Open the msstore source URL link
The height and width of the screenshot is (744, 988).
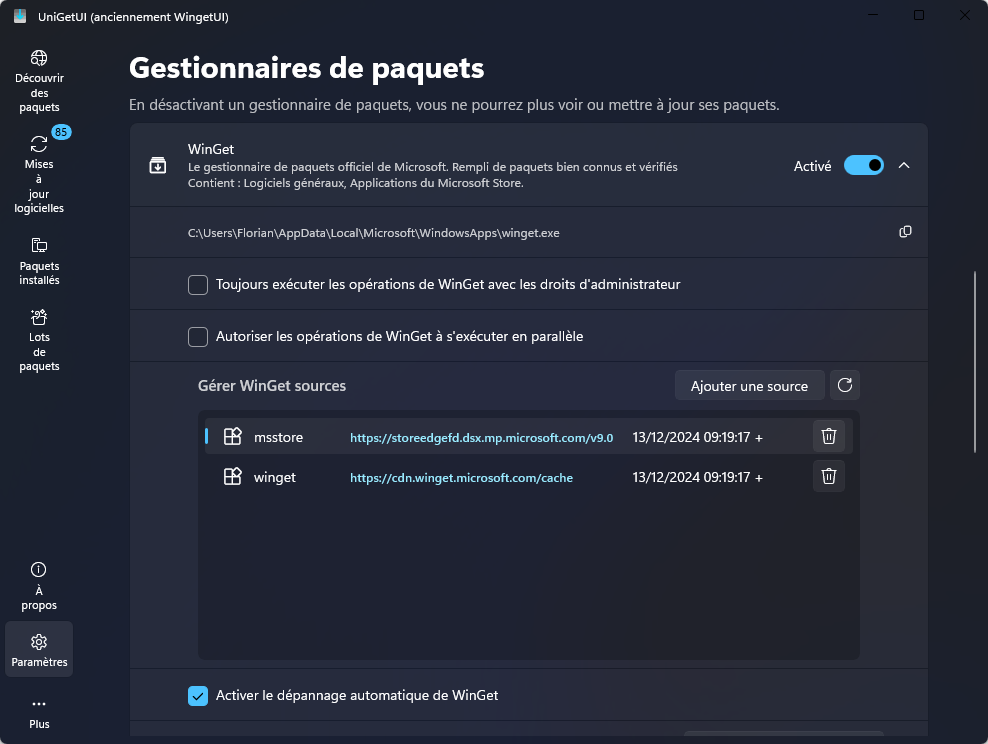[x=481, y=437]
